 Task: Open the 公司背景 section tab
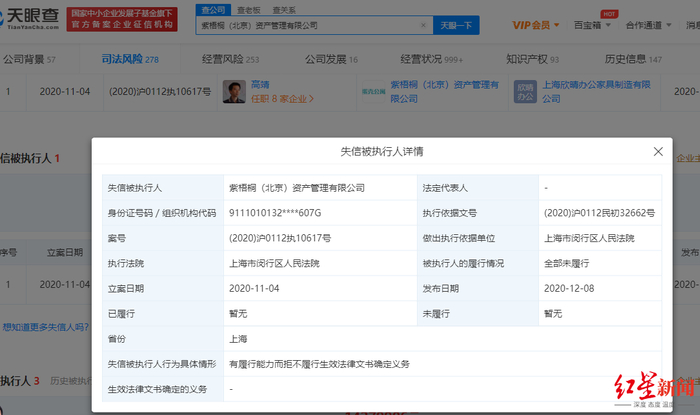point(29,59)
